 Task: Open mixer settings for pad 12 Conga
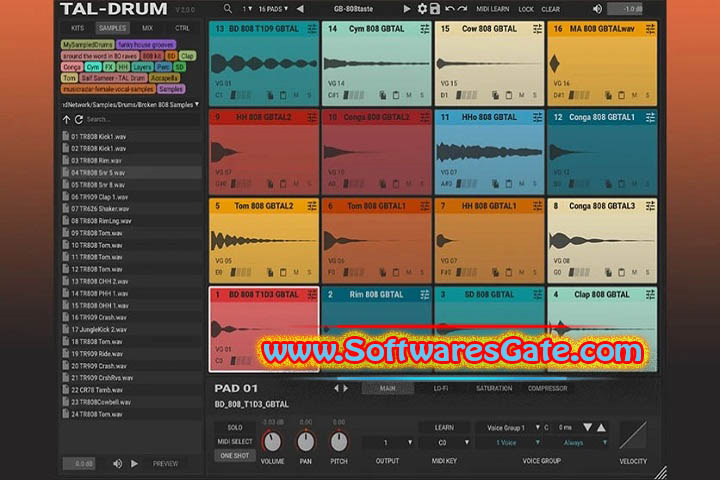(x=650, y=118)
